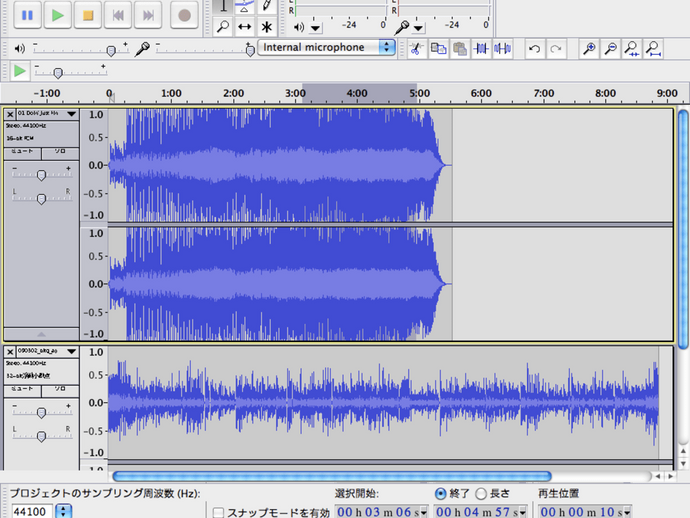Trim audio outside the selection
The image size is (690, 518).
(481, 48)
